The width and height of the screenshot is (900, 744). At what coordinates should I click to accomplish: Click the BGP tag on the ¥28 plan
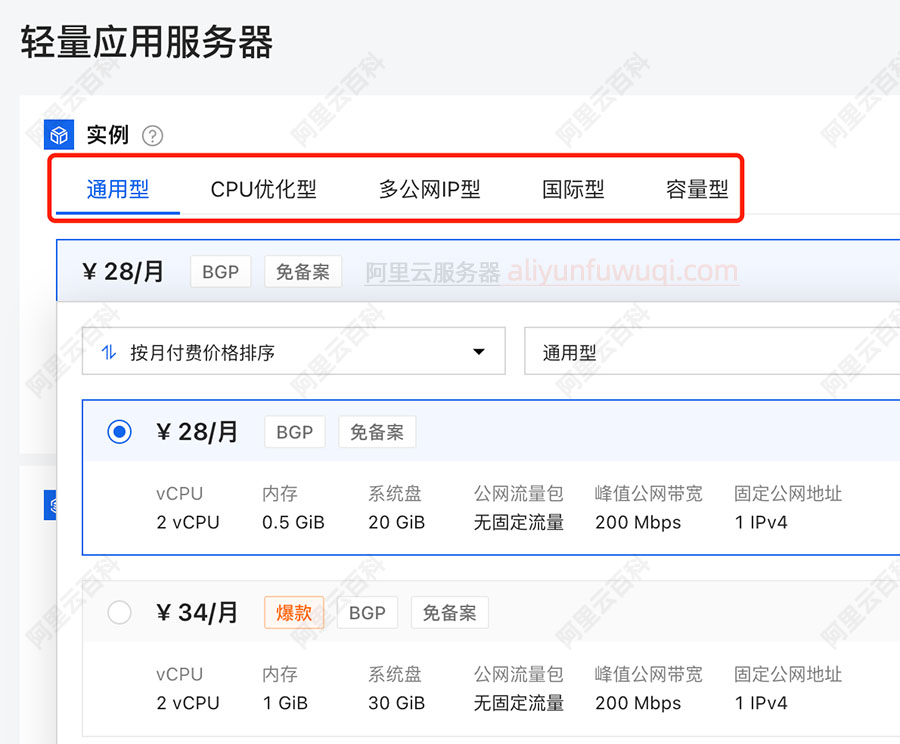point(294,432)
